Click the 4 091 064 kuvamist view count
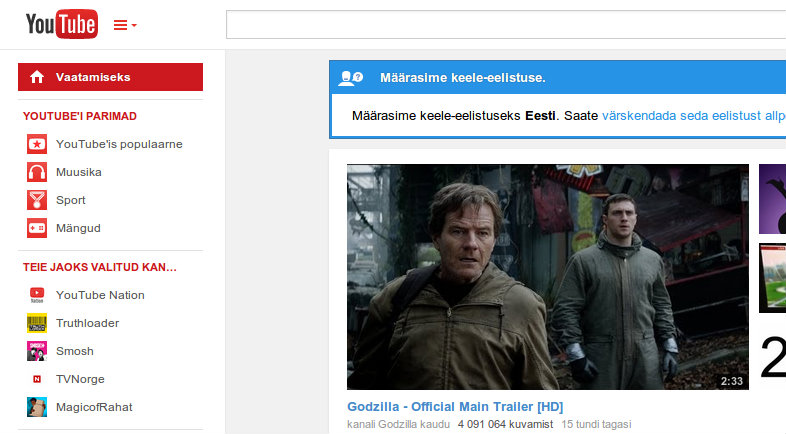Viewport: 786px width, 434px height. pos(505,424)
